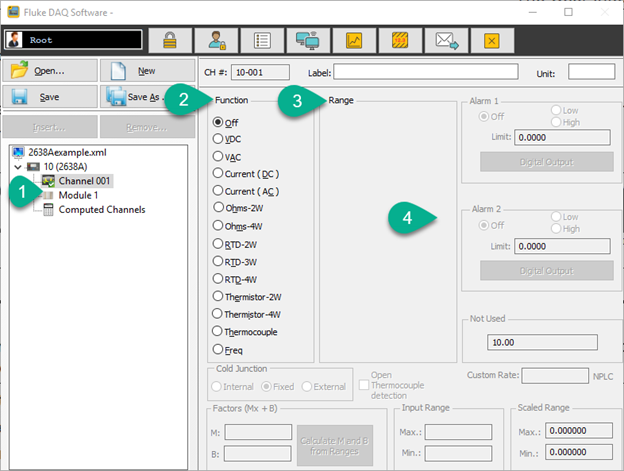Image resolution: width=624 pixels, height=471 pixels.
Task: Click Alarm 1 Digital Output button
Action: coord(546,162)
